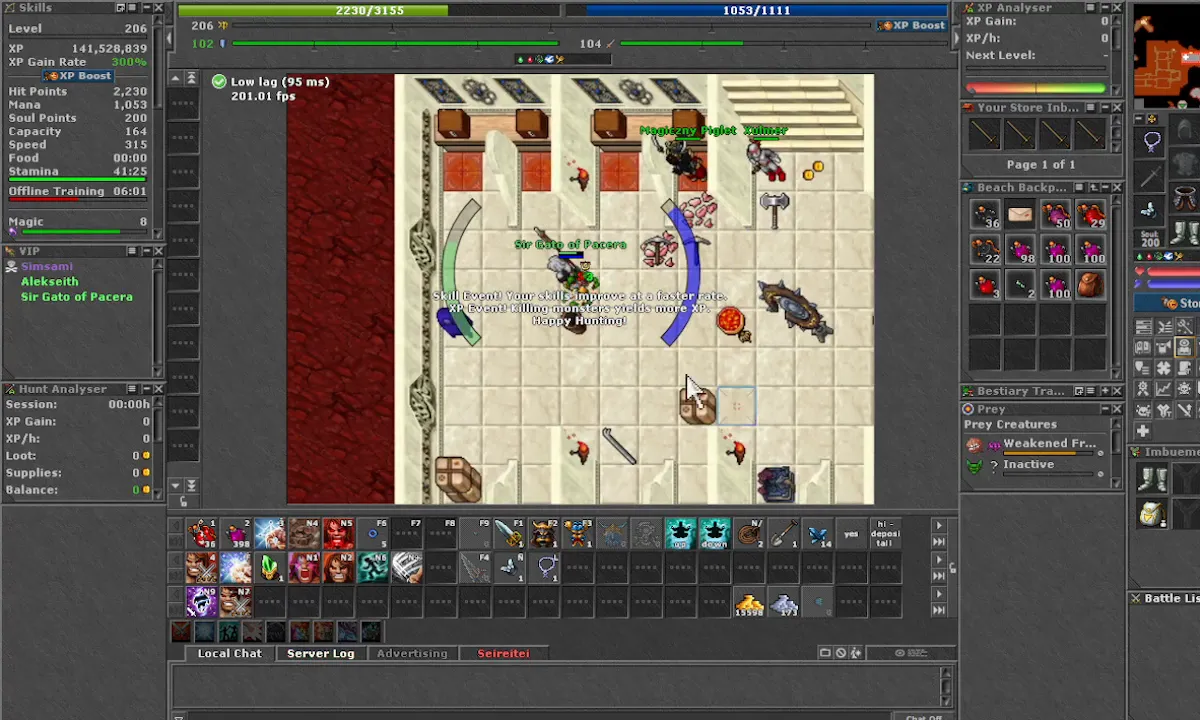
Task: Click the teal 'up' action button
Action: 681,533
